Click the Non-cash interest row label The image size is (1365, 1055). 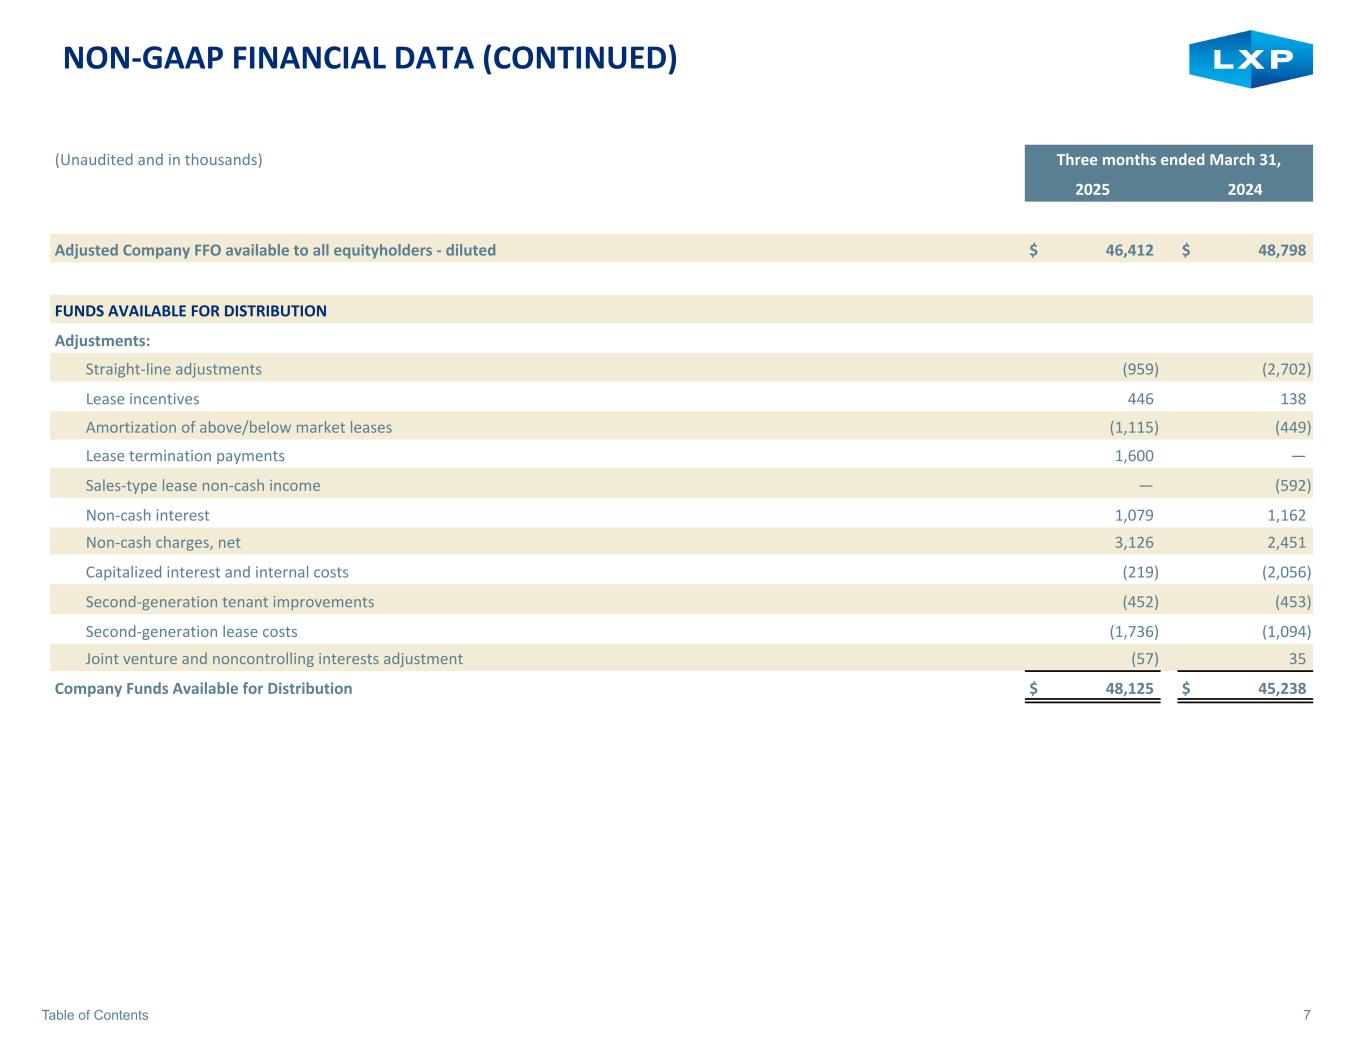pyautogui.click(x=147, y=515)
